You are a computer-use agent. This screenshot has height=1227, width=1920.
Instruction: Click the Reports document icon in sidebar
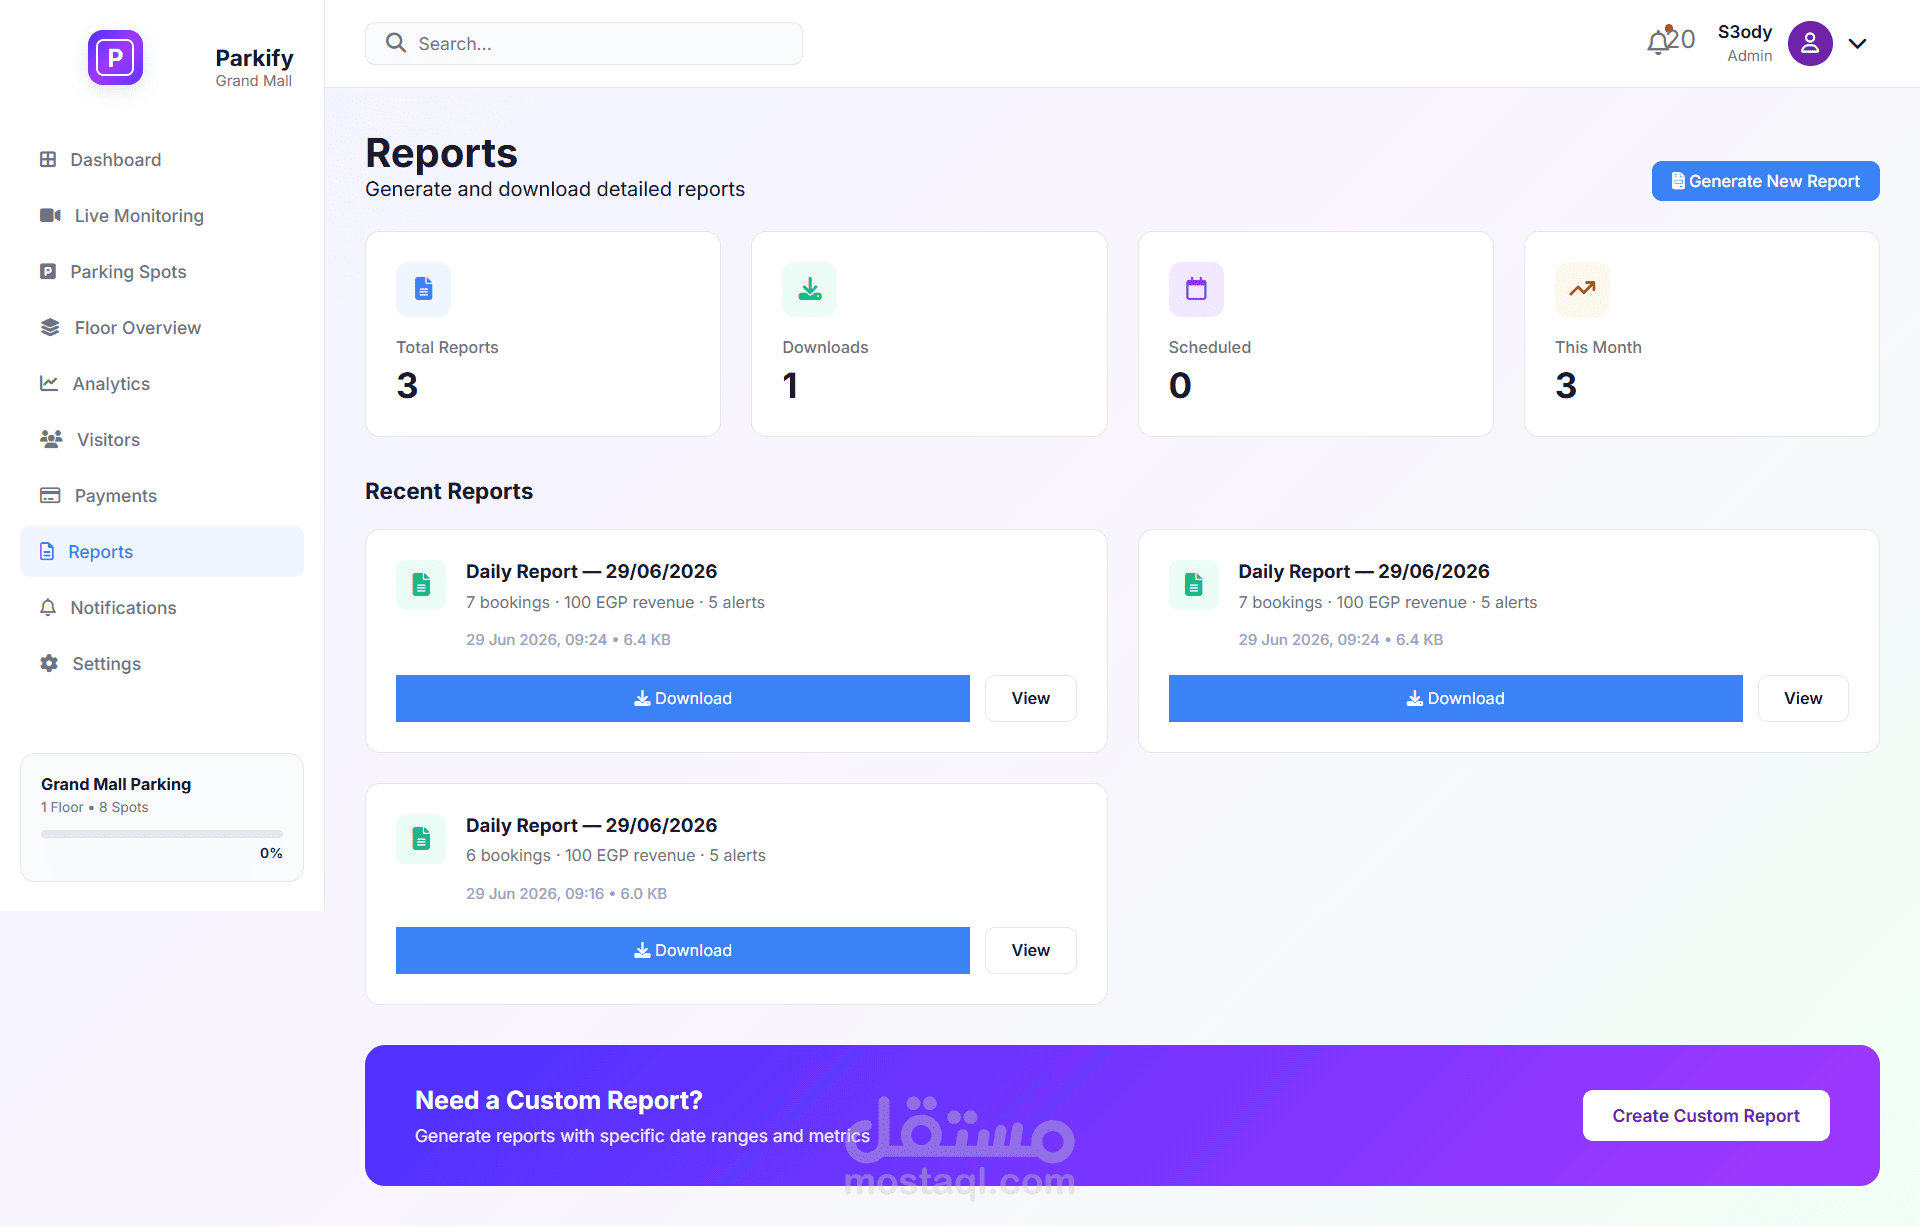point(47,551)
